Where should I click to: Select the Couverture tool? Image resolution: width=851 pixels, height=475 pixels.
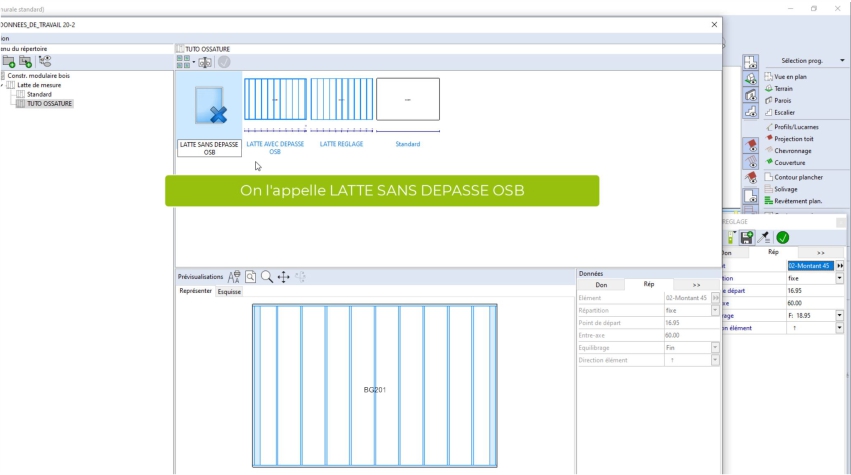[x=789, y=162]
